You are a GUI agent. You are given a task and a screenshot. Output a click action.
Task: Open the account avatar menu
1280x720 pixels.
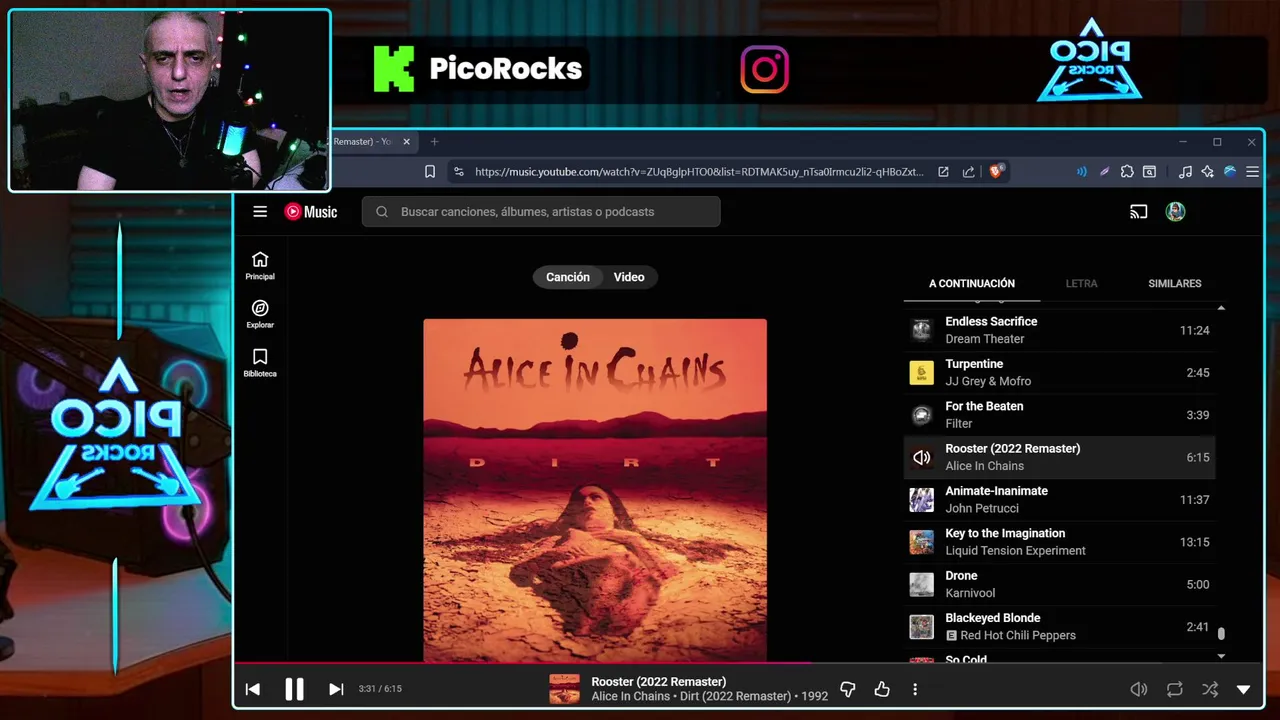[x=1176, y=211]
